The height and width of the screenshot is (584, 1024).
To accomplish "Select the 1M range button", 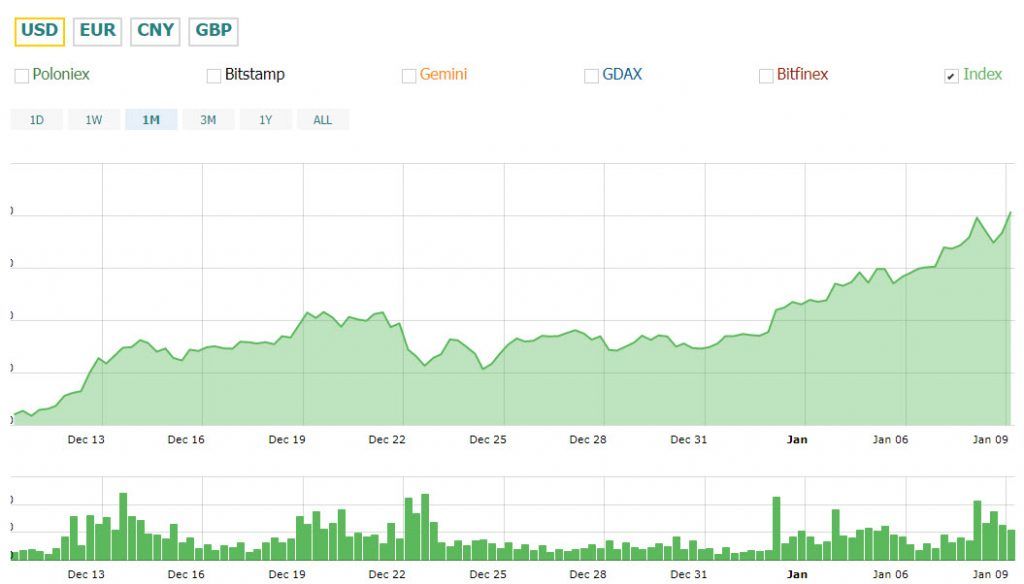I will point(151,120).
